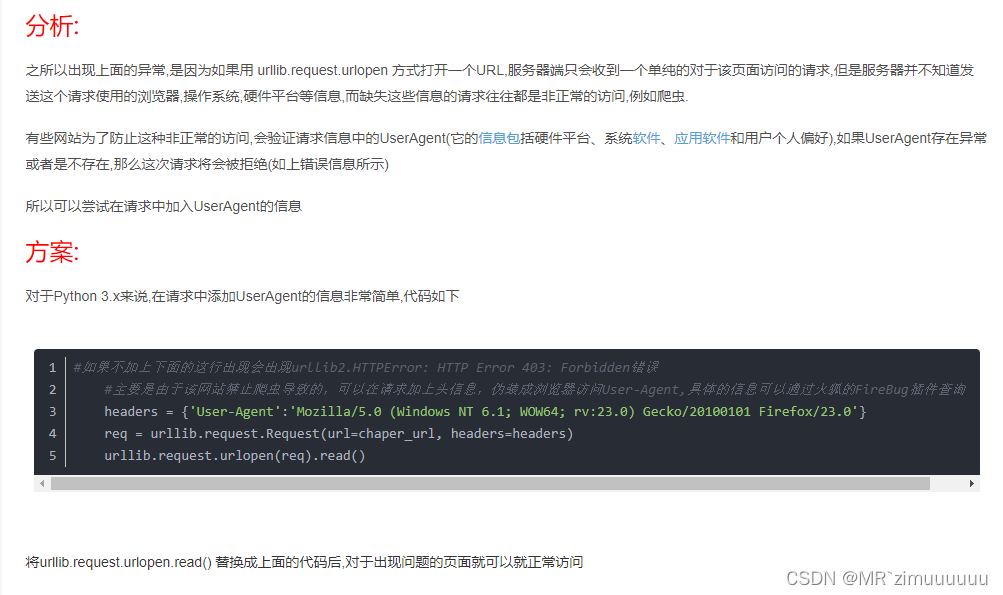Click code line number 3
Screen dimensions: 1003x595
click(52, 411)
